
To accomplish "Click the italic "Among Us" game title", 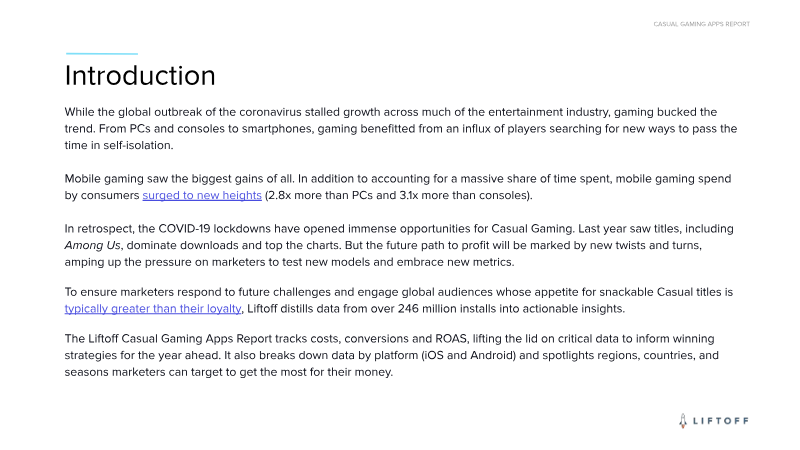I will pyautogui.click(x=94, y=245).
